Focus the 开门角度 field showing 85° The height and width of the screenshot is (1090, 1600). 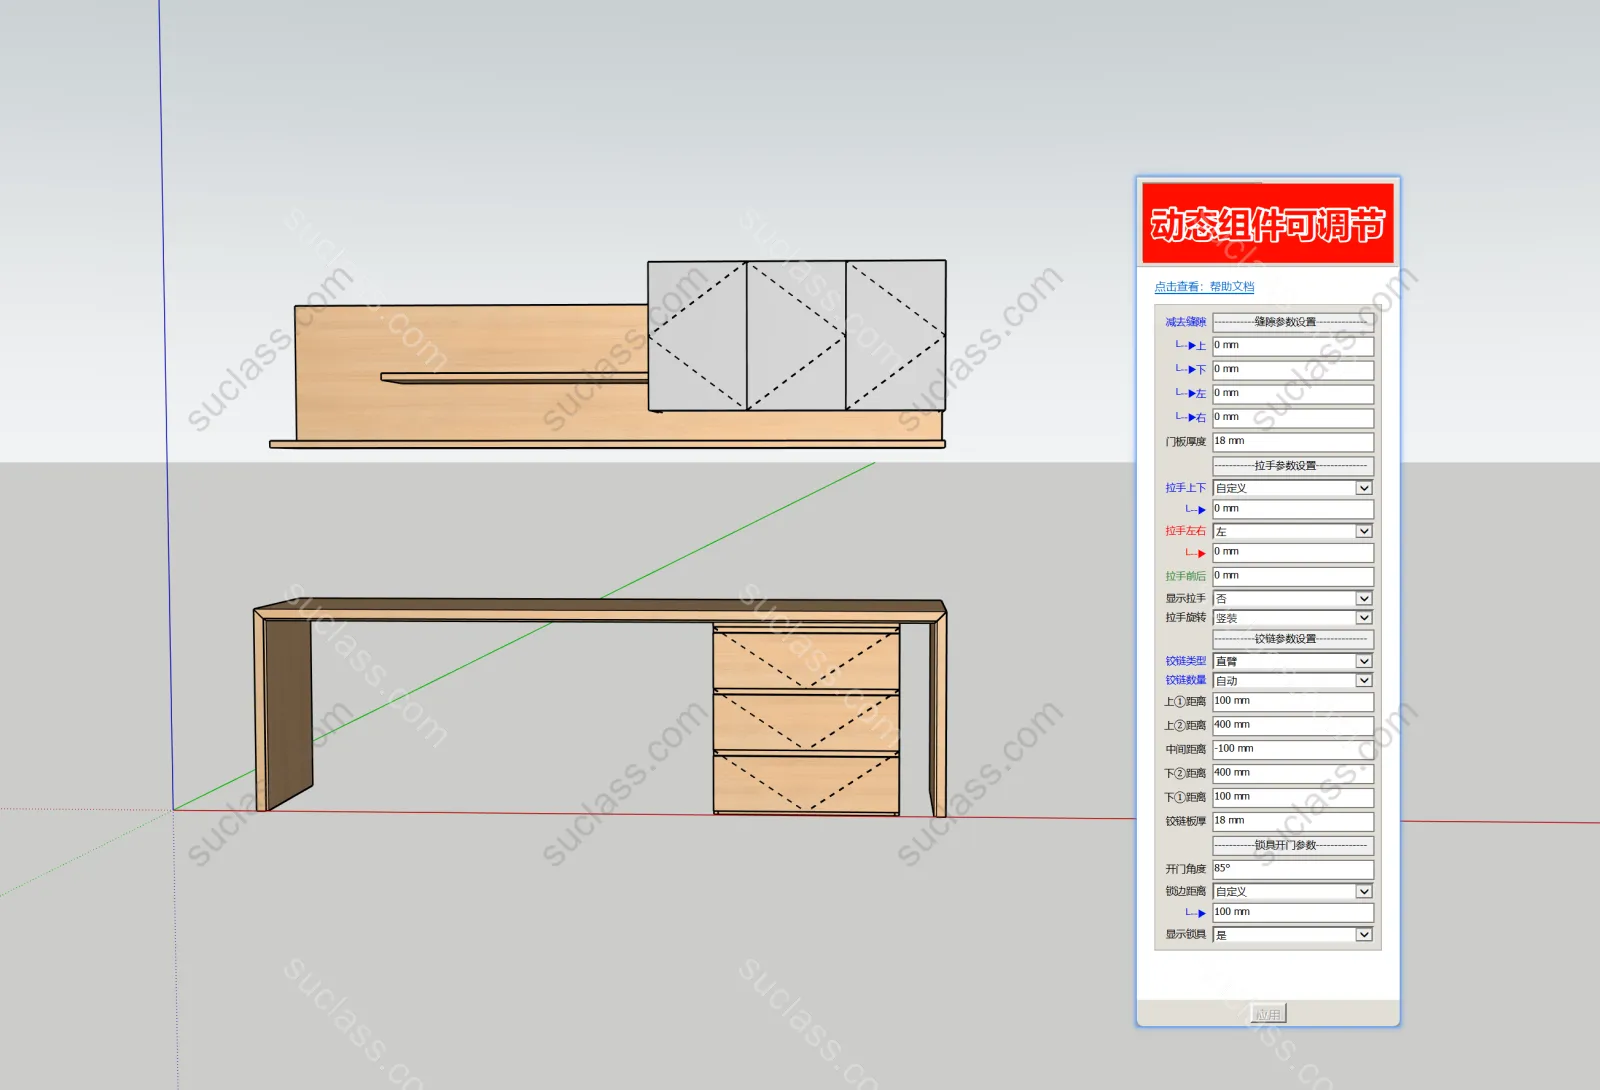click(1292, 869)
